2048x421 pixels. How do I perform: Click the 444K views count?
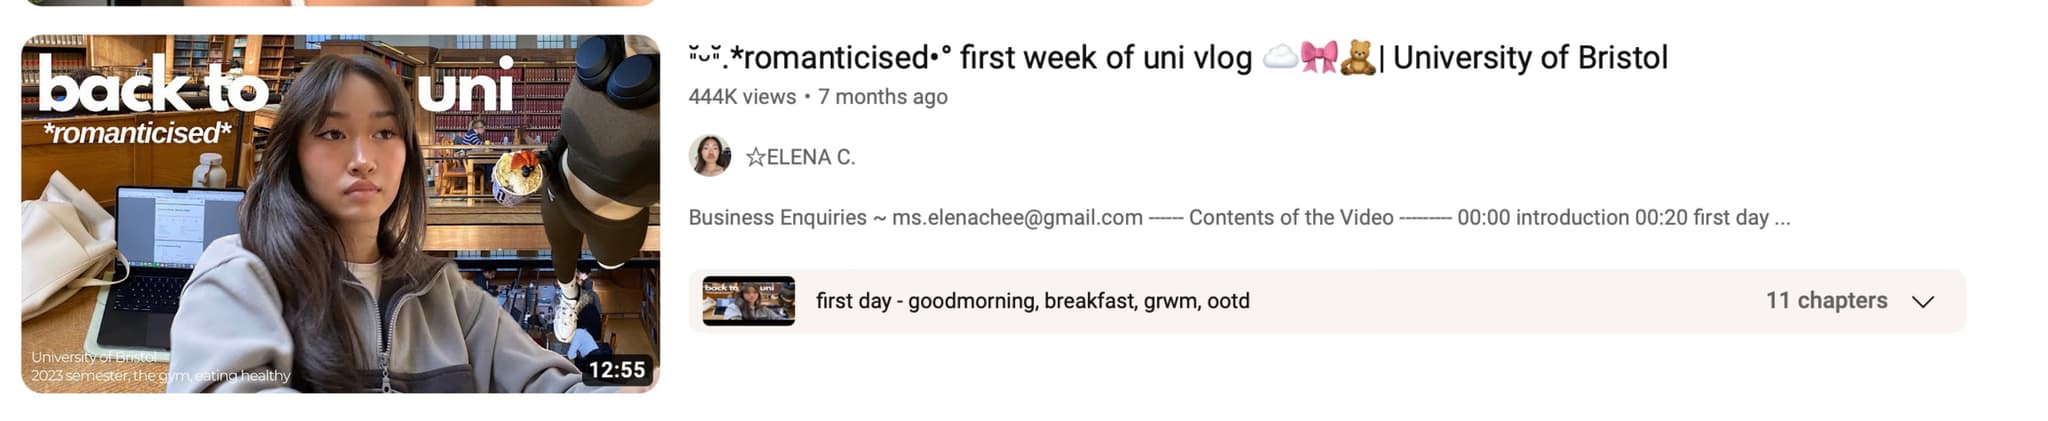pyautogui.click(x=742, y=97)
